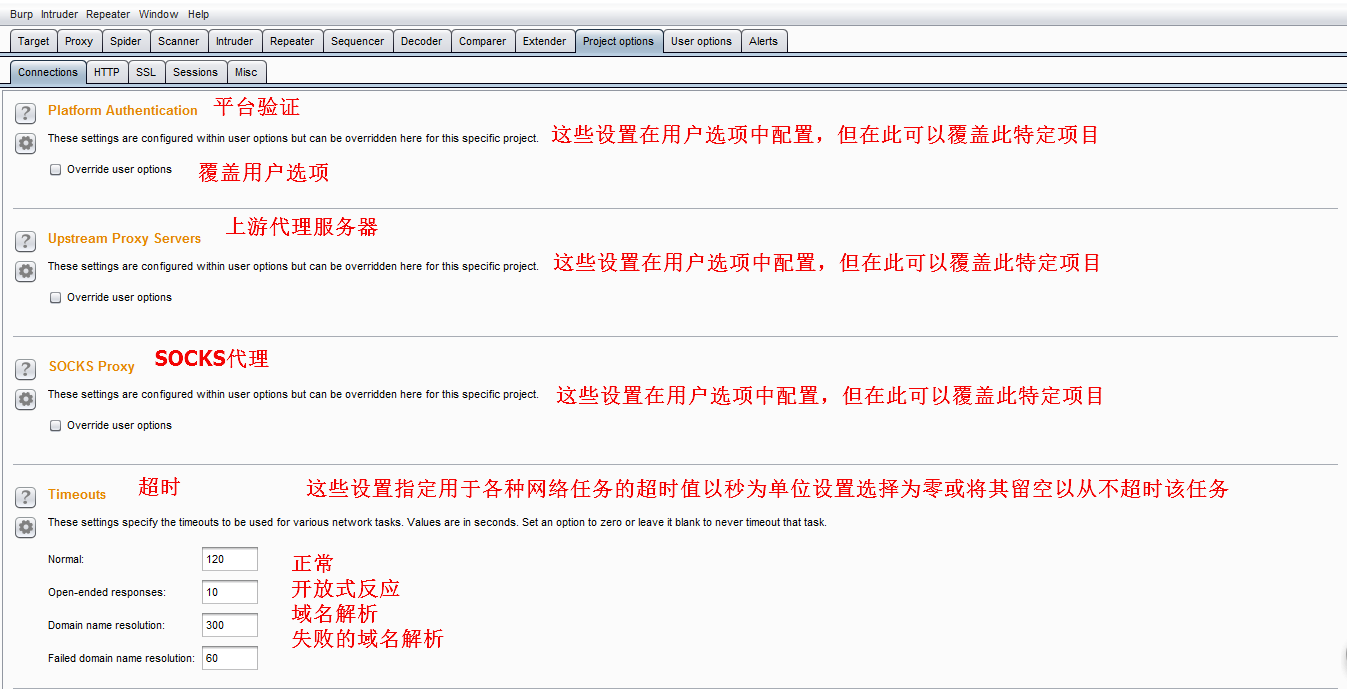
Task: Switch to the Intruder tool tab
Action: click(235, 41)
